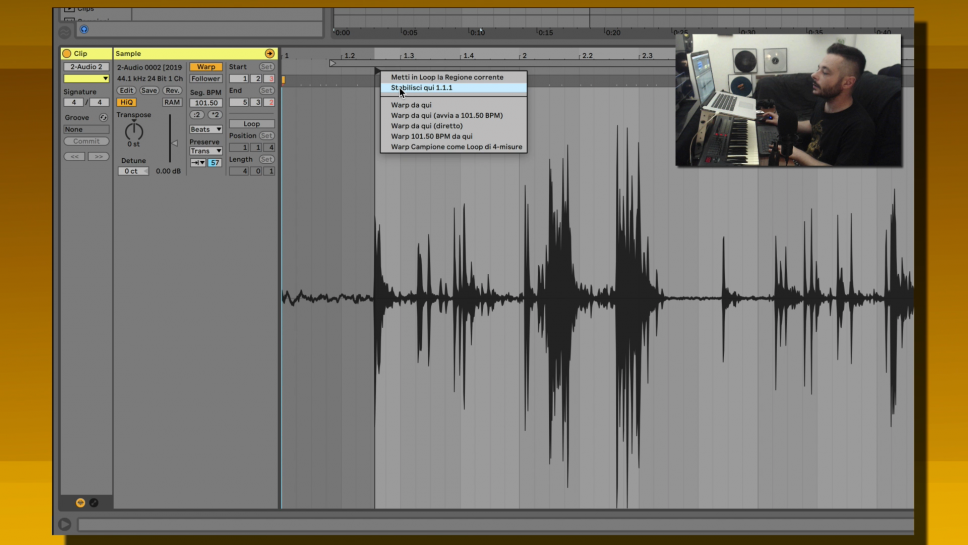Click the Groove hot-swap icon
Image resolution: width=968 pixels, height=545 pixels.
tap(102, 117)
